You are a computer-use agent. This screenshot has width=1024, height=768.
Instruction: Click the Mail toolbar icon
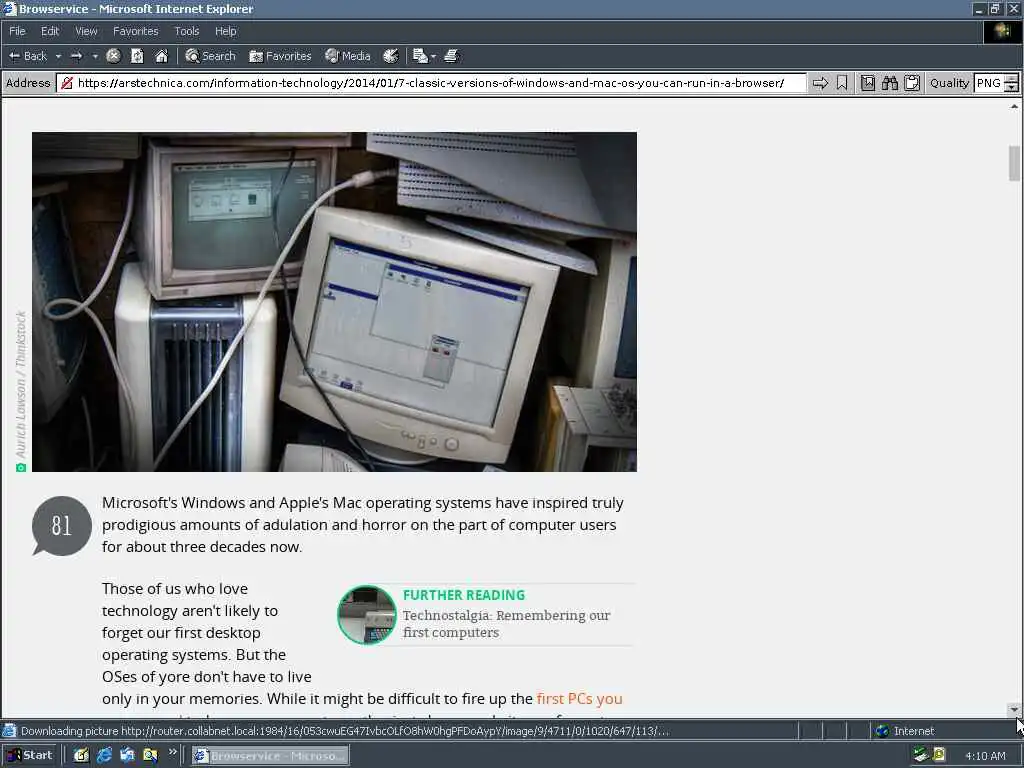pos(420,56)
